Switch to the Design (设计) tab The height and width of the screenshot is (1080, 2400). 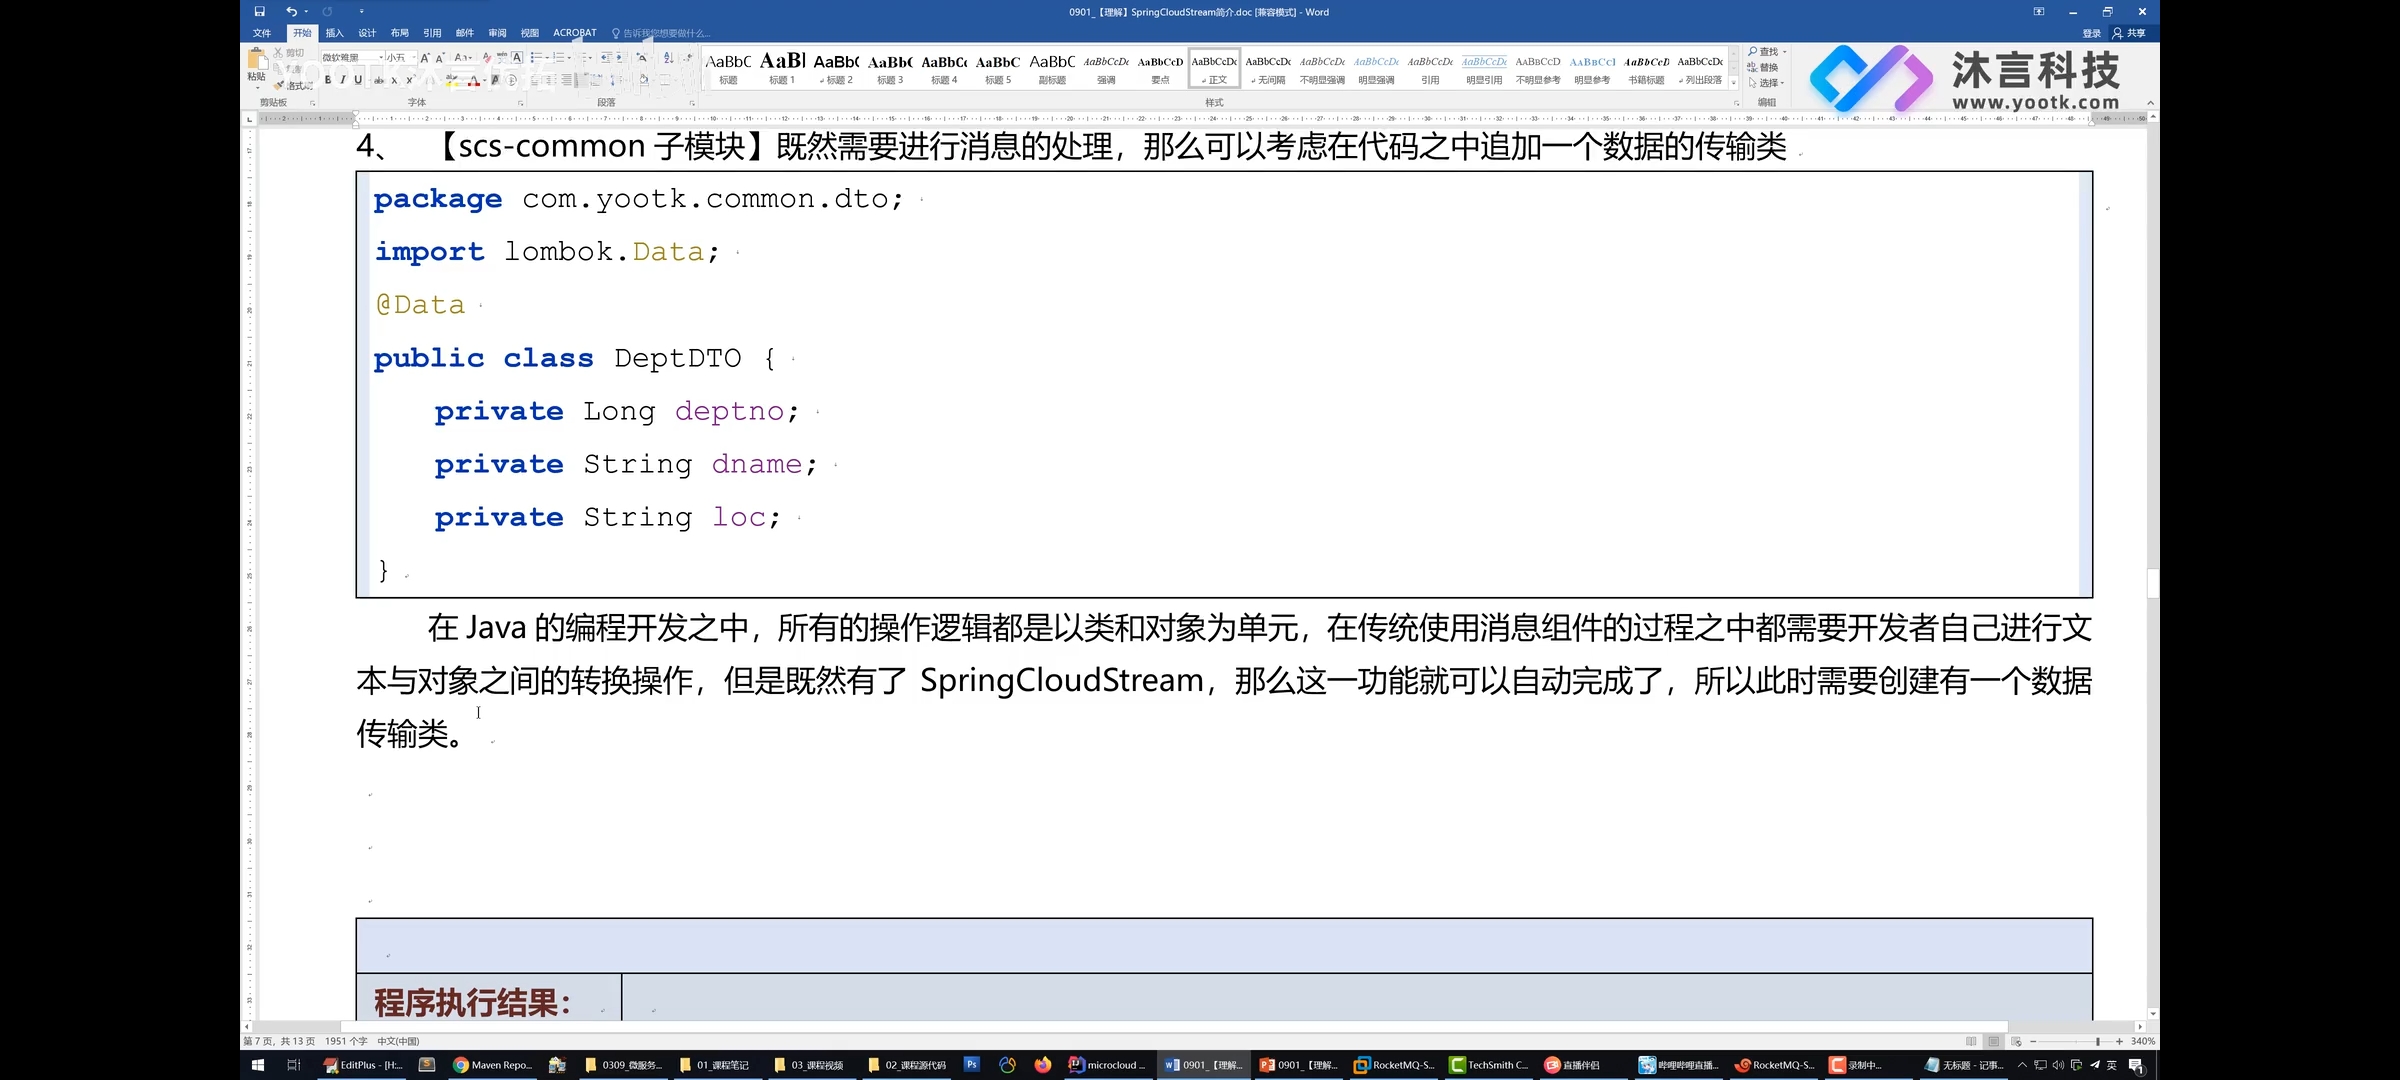click(367, 33)
